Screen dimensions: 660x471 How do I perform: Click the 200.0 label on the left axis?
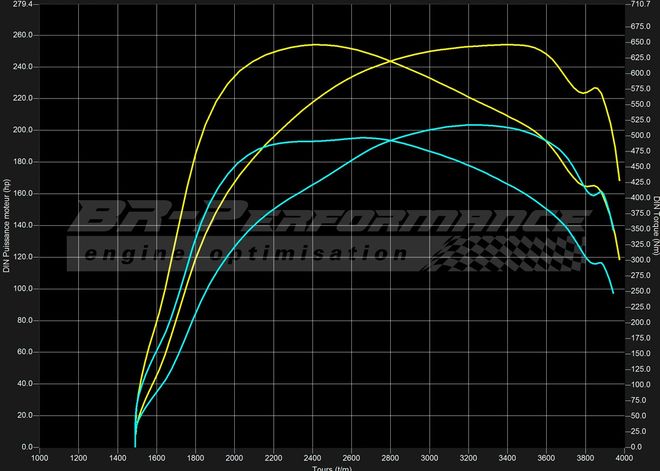[21, 131]
